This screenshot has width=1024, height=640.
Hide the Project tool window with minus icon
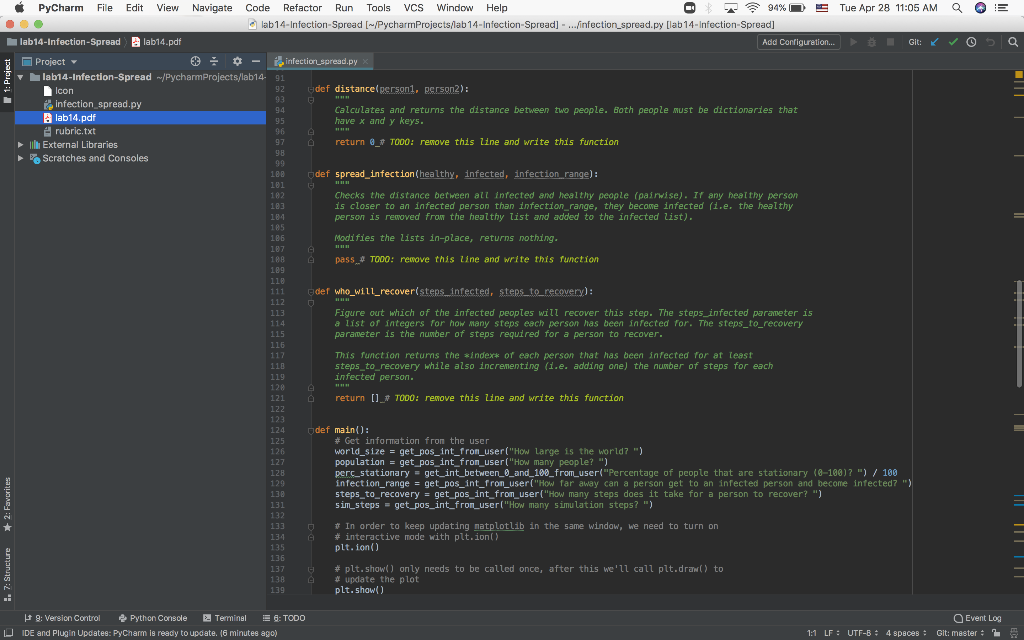click(256, 62)
